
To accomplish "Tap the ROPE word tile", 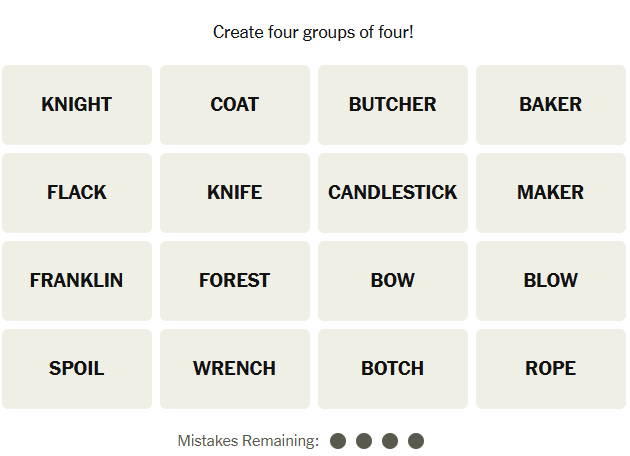I will pos(551,369).
